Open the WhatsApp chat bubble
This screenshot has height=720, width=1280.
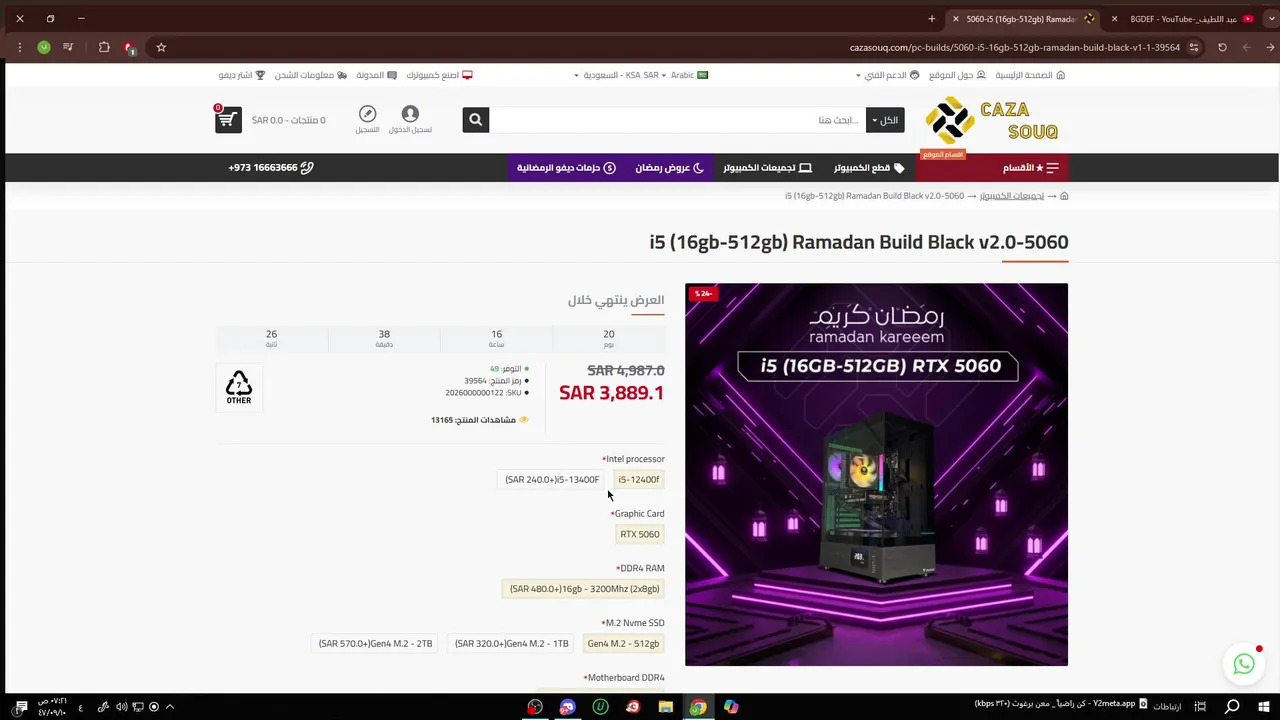coord(1244,664)
